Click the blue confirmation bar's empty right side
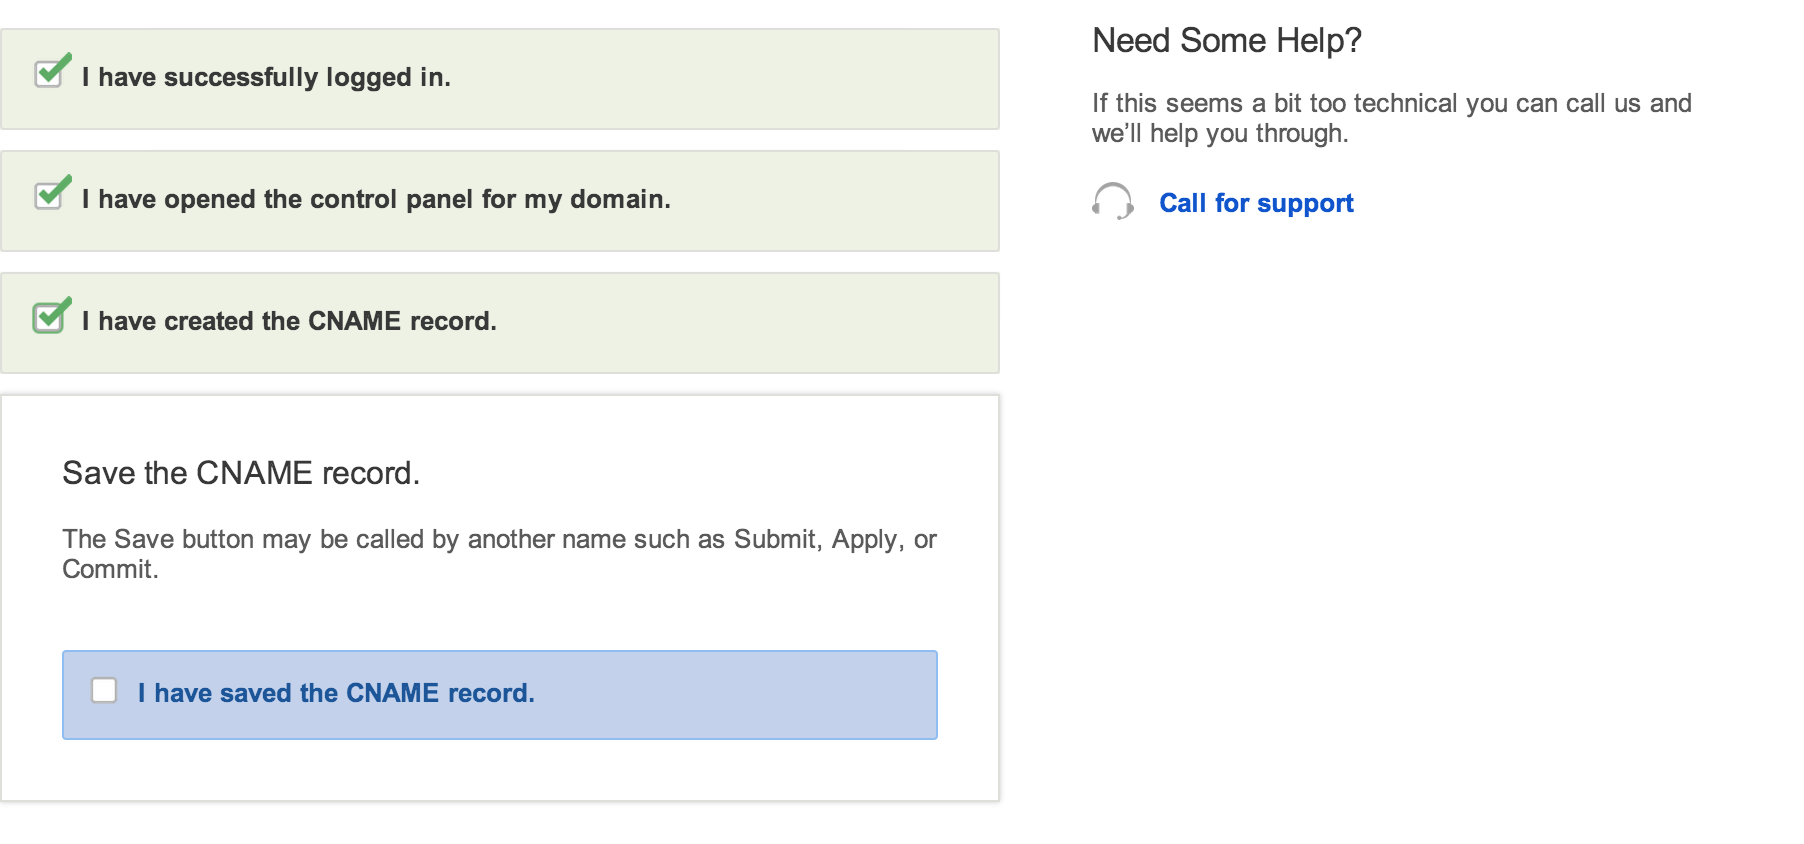 click(740, 695)
